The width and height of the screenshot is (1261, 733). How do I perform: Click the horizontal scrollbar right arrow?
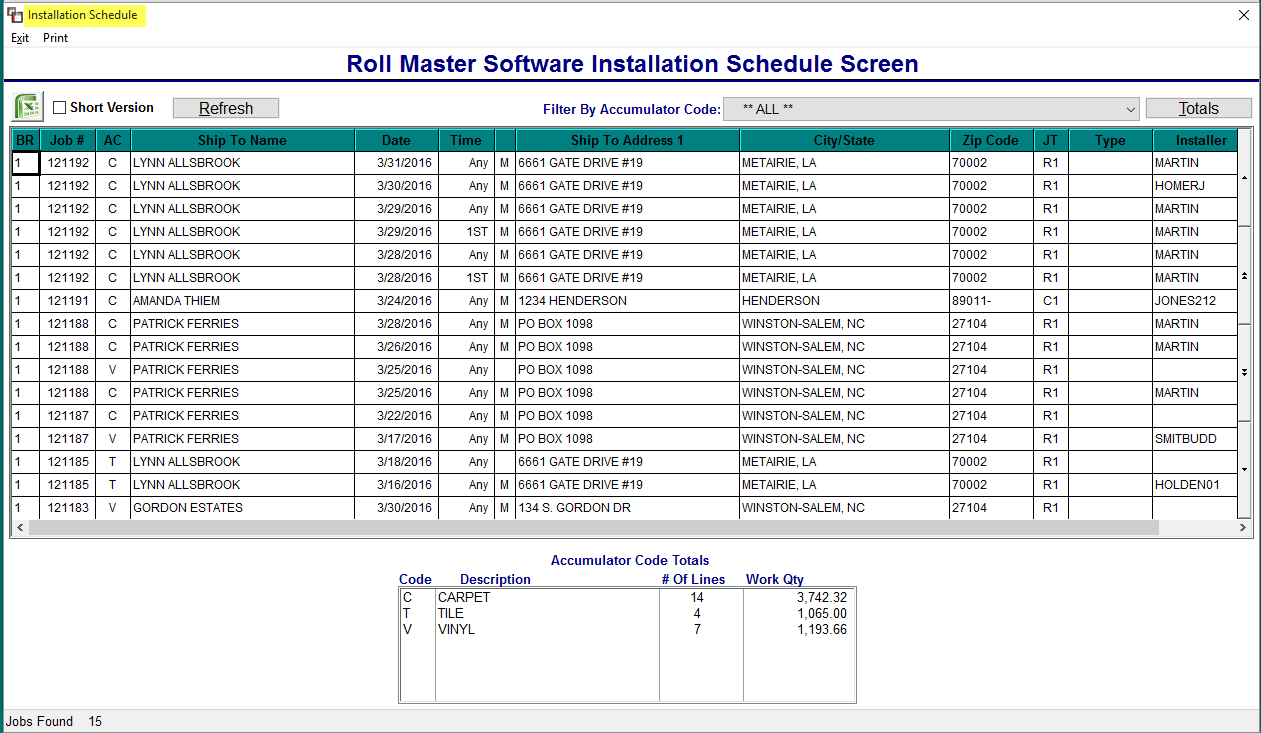1243,527
